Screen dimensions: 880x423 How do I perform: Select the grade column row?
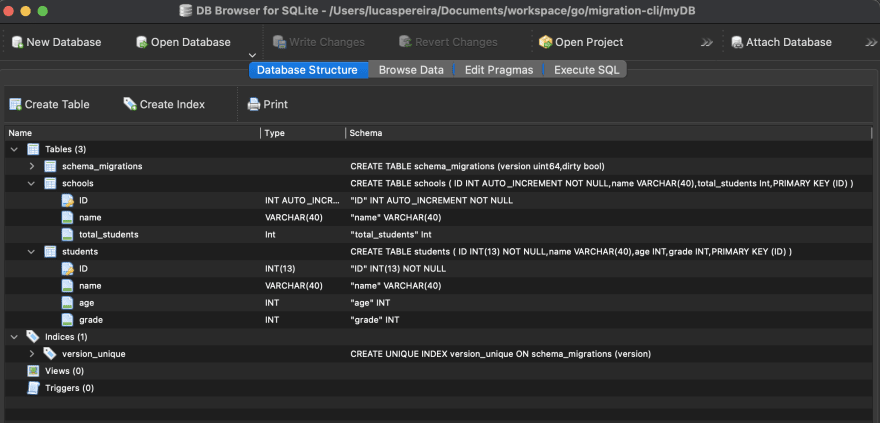439,320
